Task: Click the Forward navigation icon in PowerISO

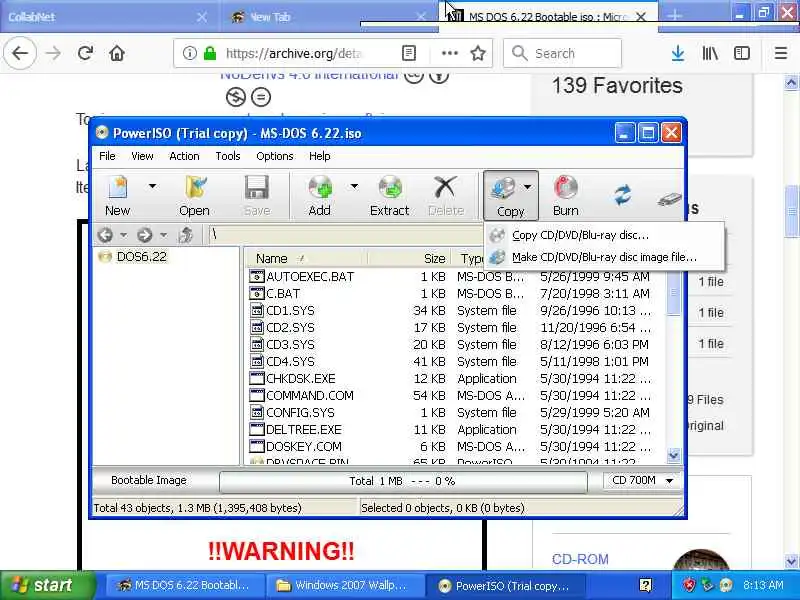Action: click(144, 235)
